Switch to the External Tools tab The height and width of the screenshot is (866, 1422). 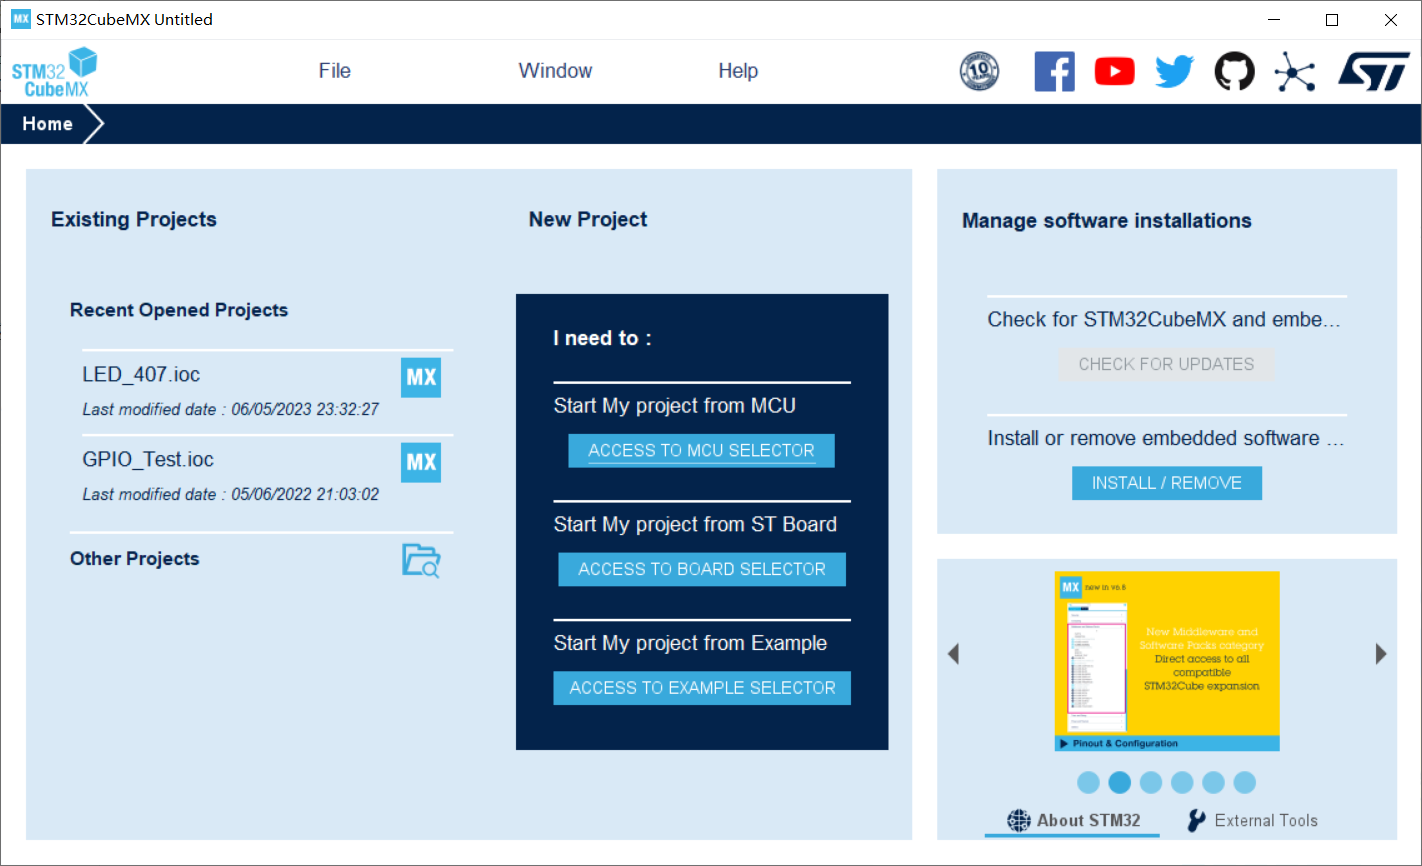[1252, 820]
